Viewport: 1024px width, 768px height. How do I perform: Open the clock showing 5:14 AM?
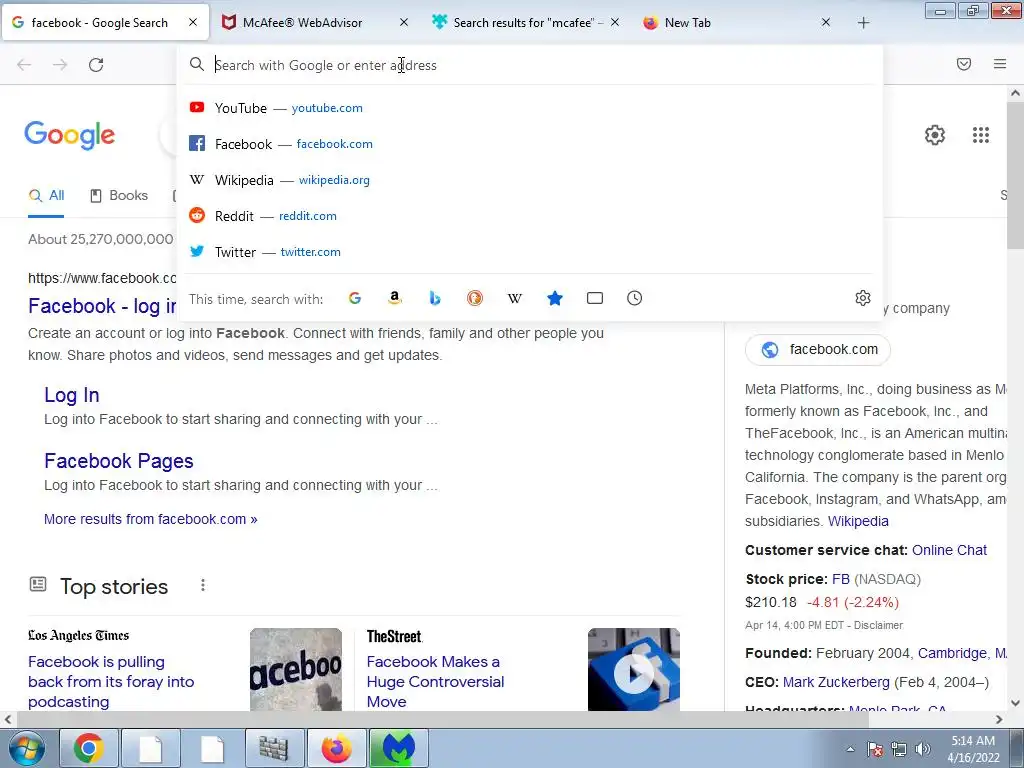pyautogui.click(x=973, y=749)
